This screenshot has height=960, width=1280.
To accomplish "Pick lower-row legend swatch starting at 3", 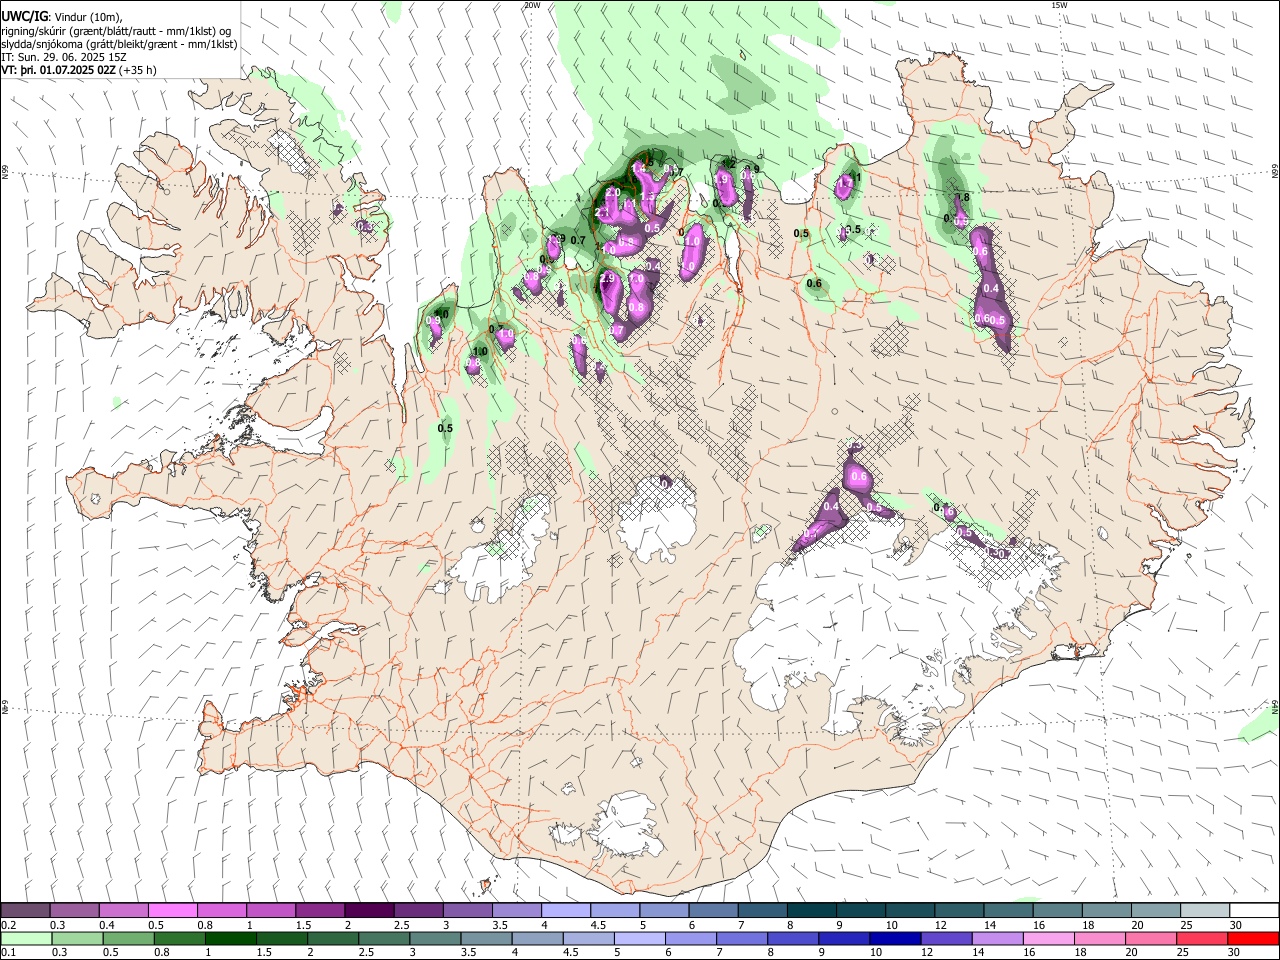I will tap(434, 938).
